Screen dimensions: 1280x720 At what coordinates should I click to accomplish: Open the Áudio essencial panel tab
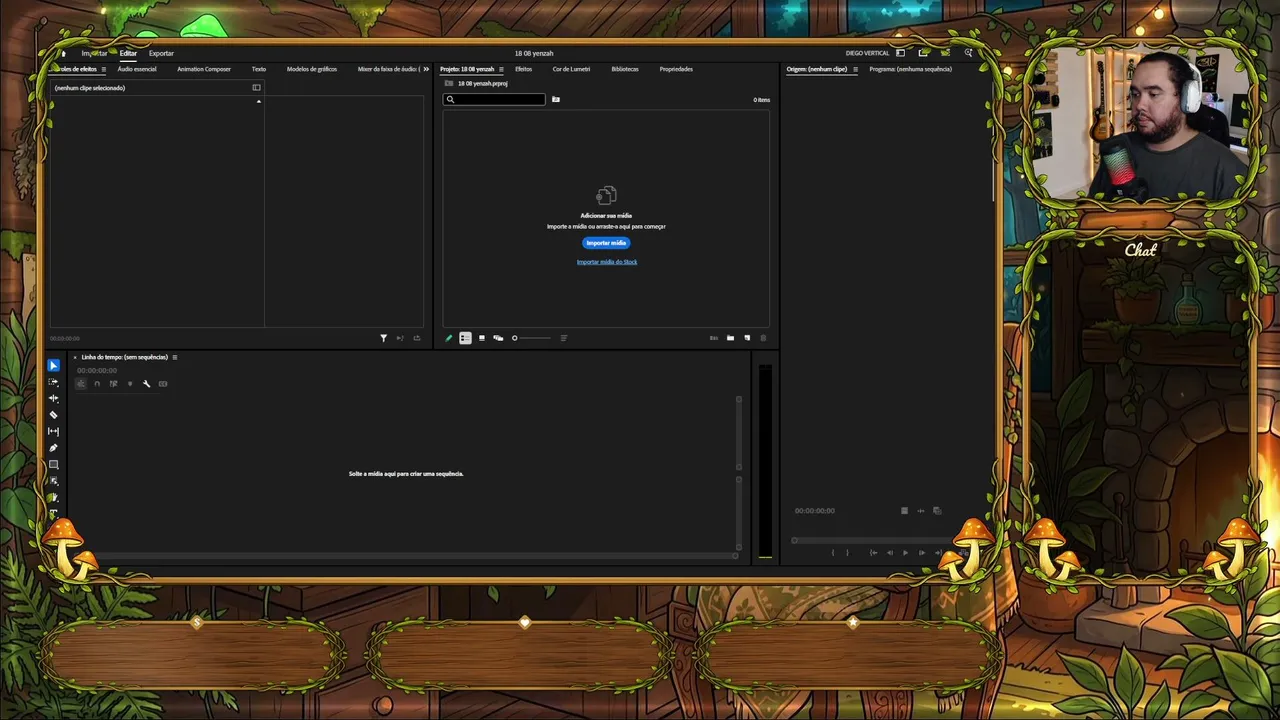[x=137, y=69]
